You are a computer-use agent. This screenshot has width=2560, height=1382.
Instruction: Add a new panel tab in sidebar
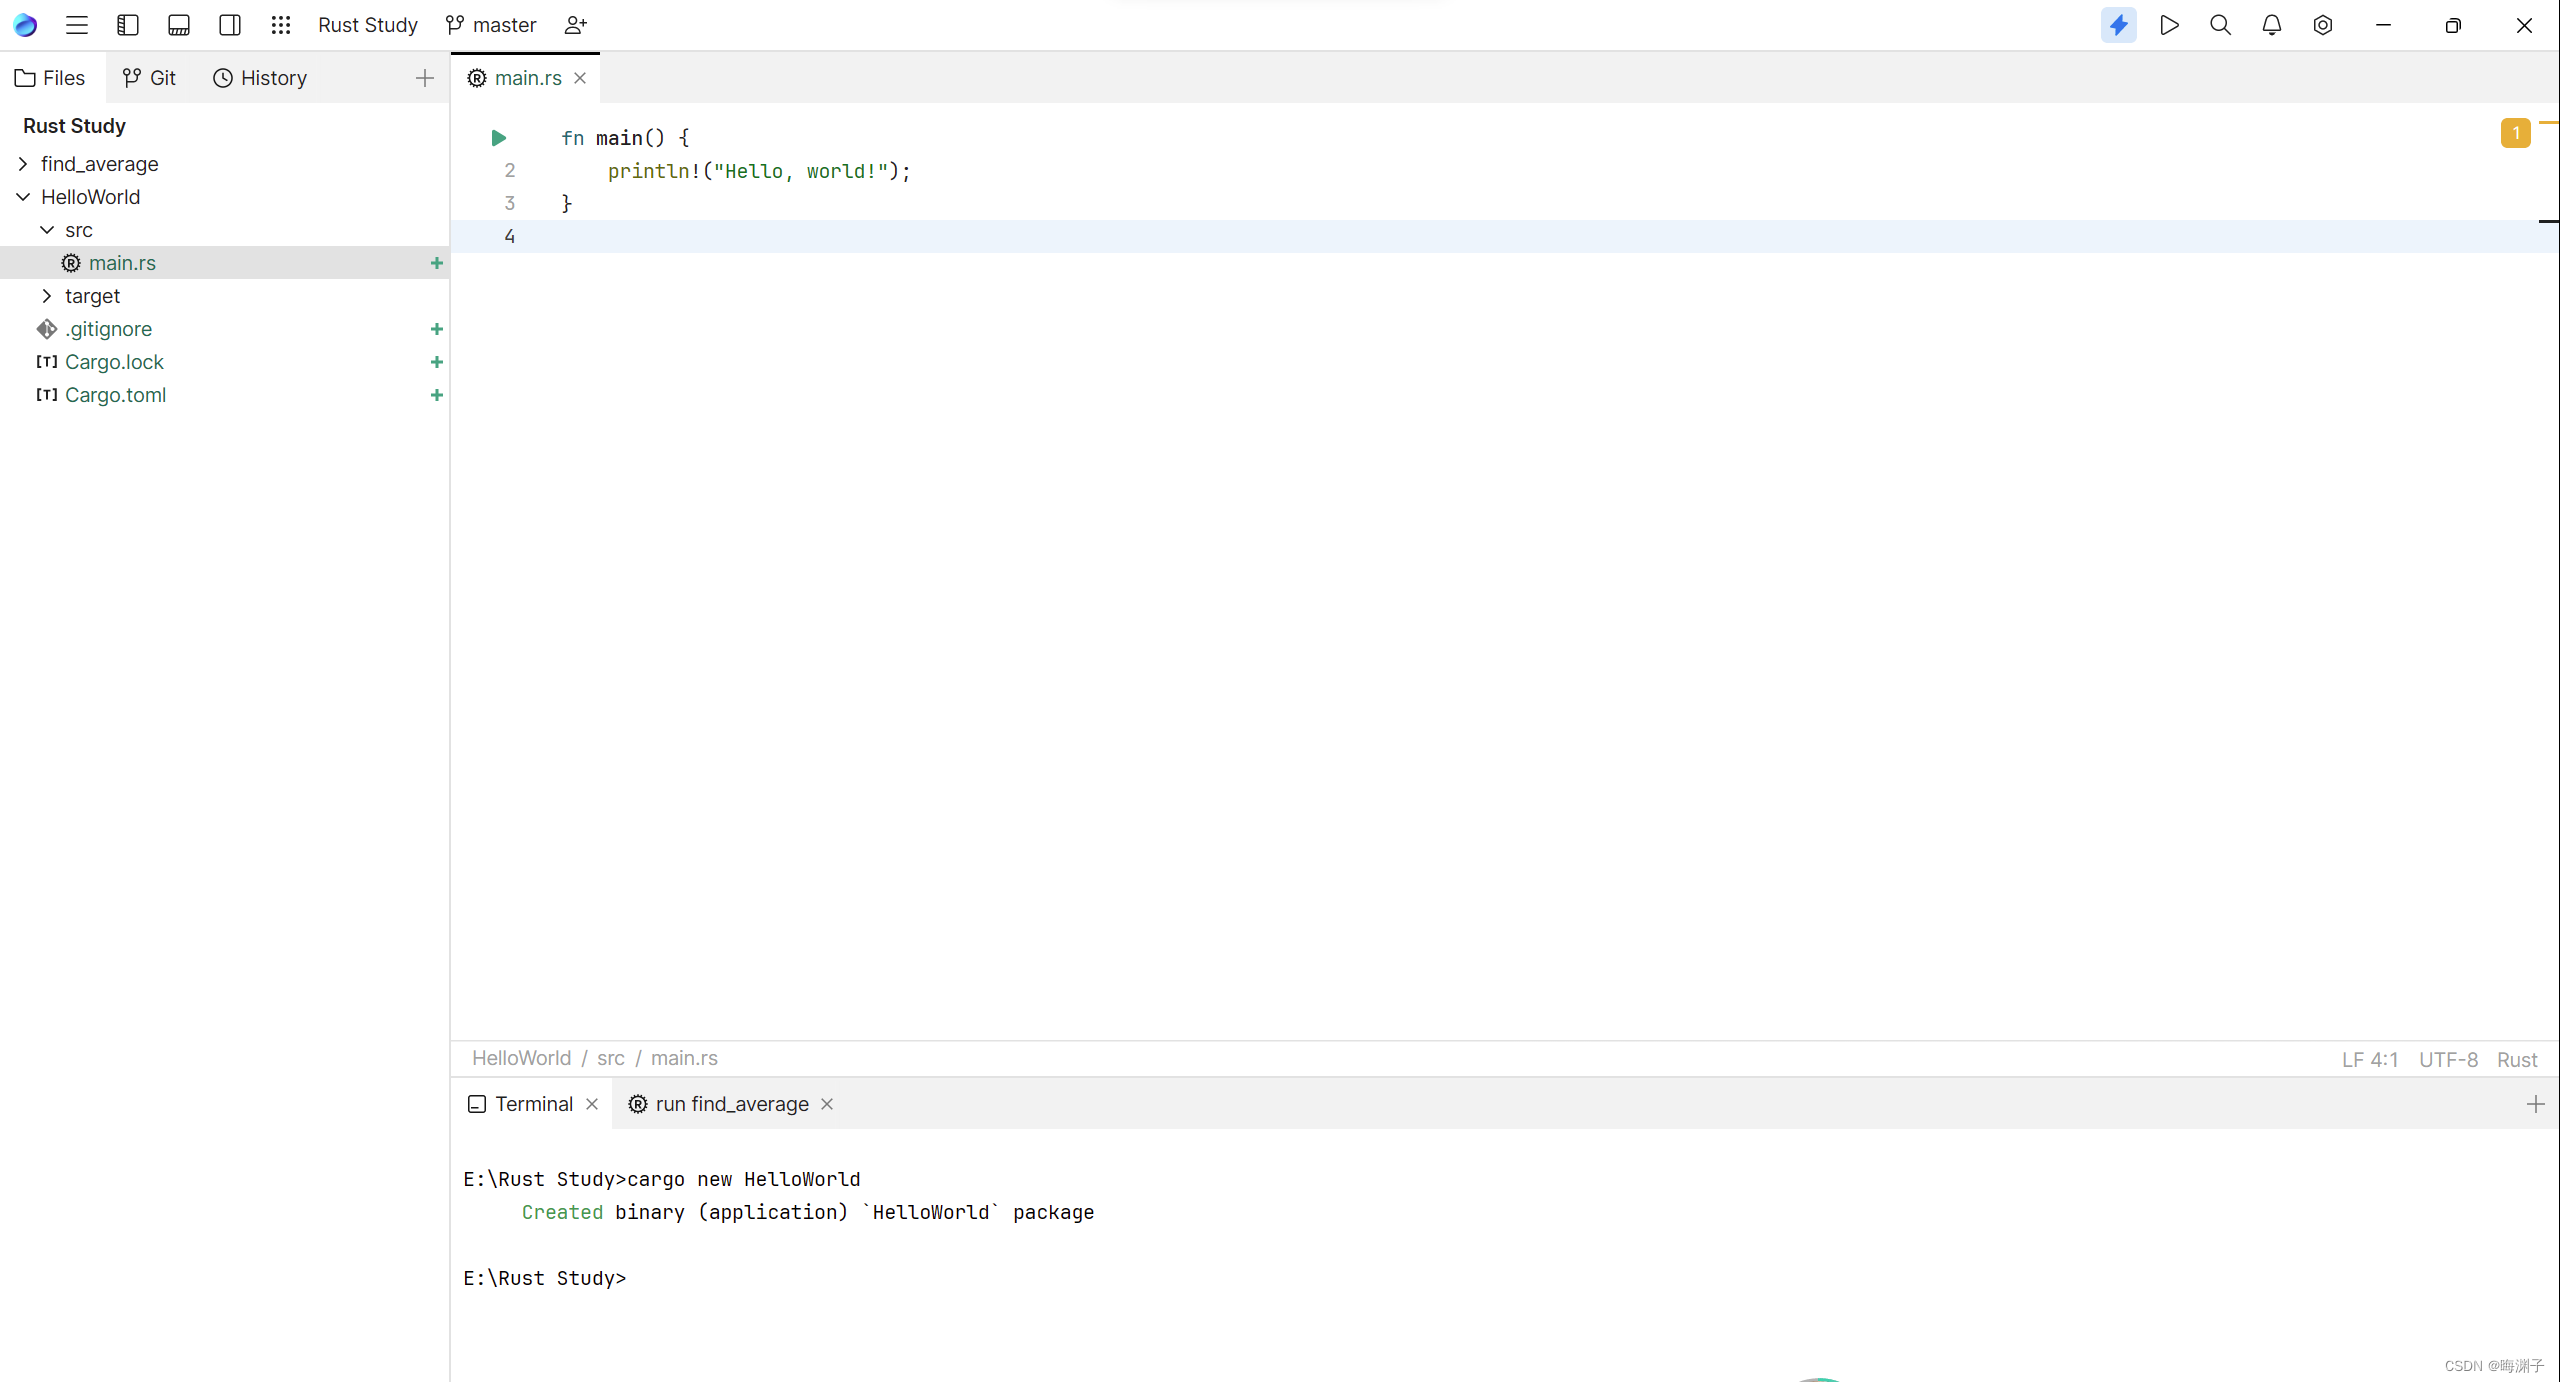pos(425,78)
